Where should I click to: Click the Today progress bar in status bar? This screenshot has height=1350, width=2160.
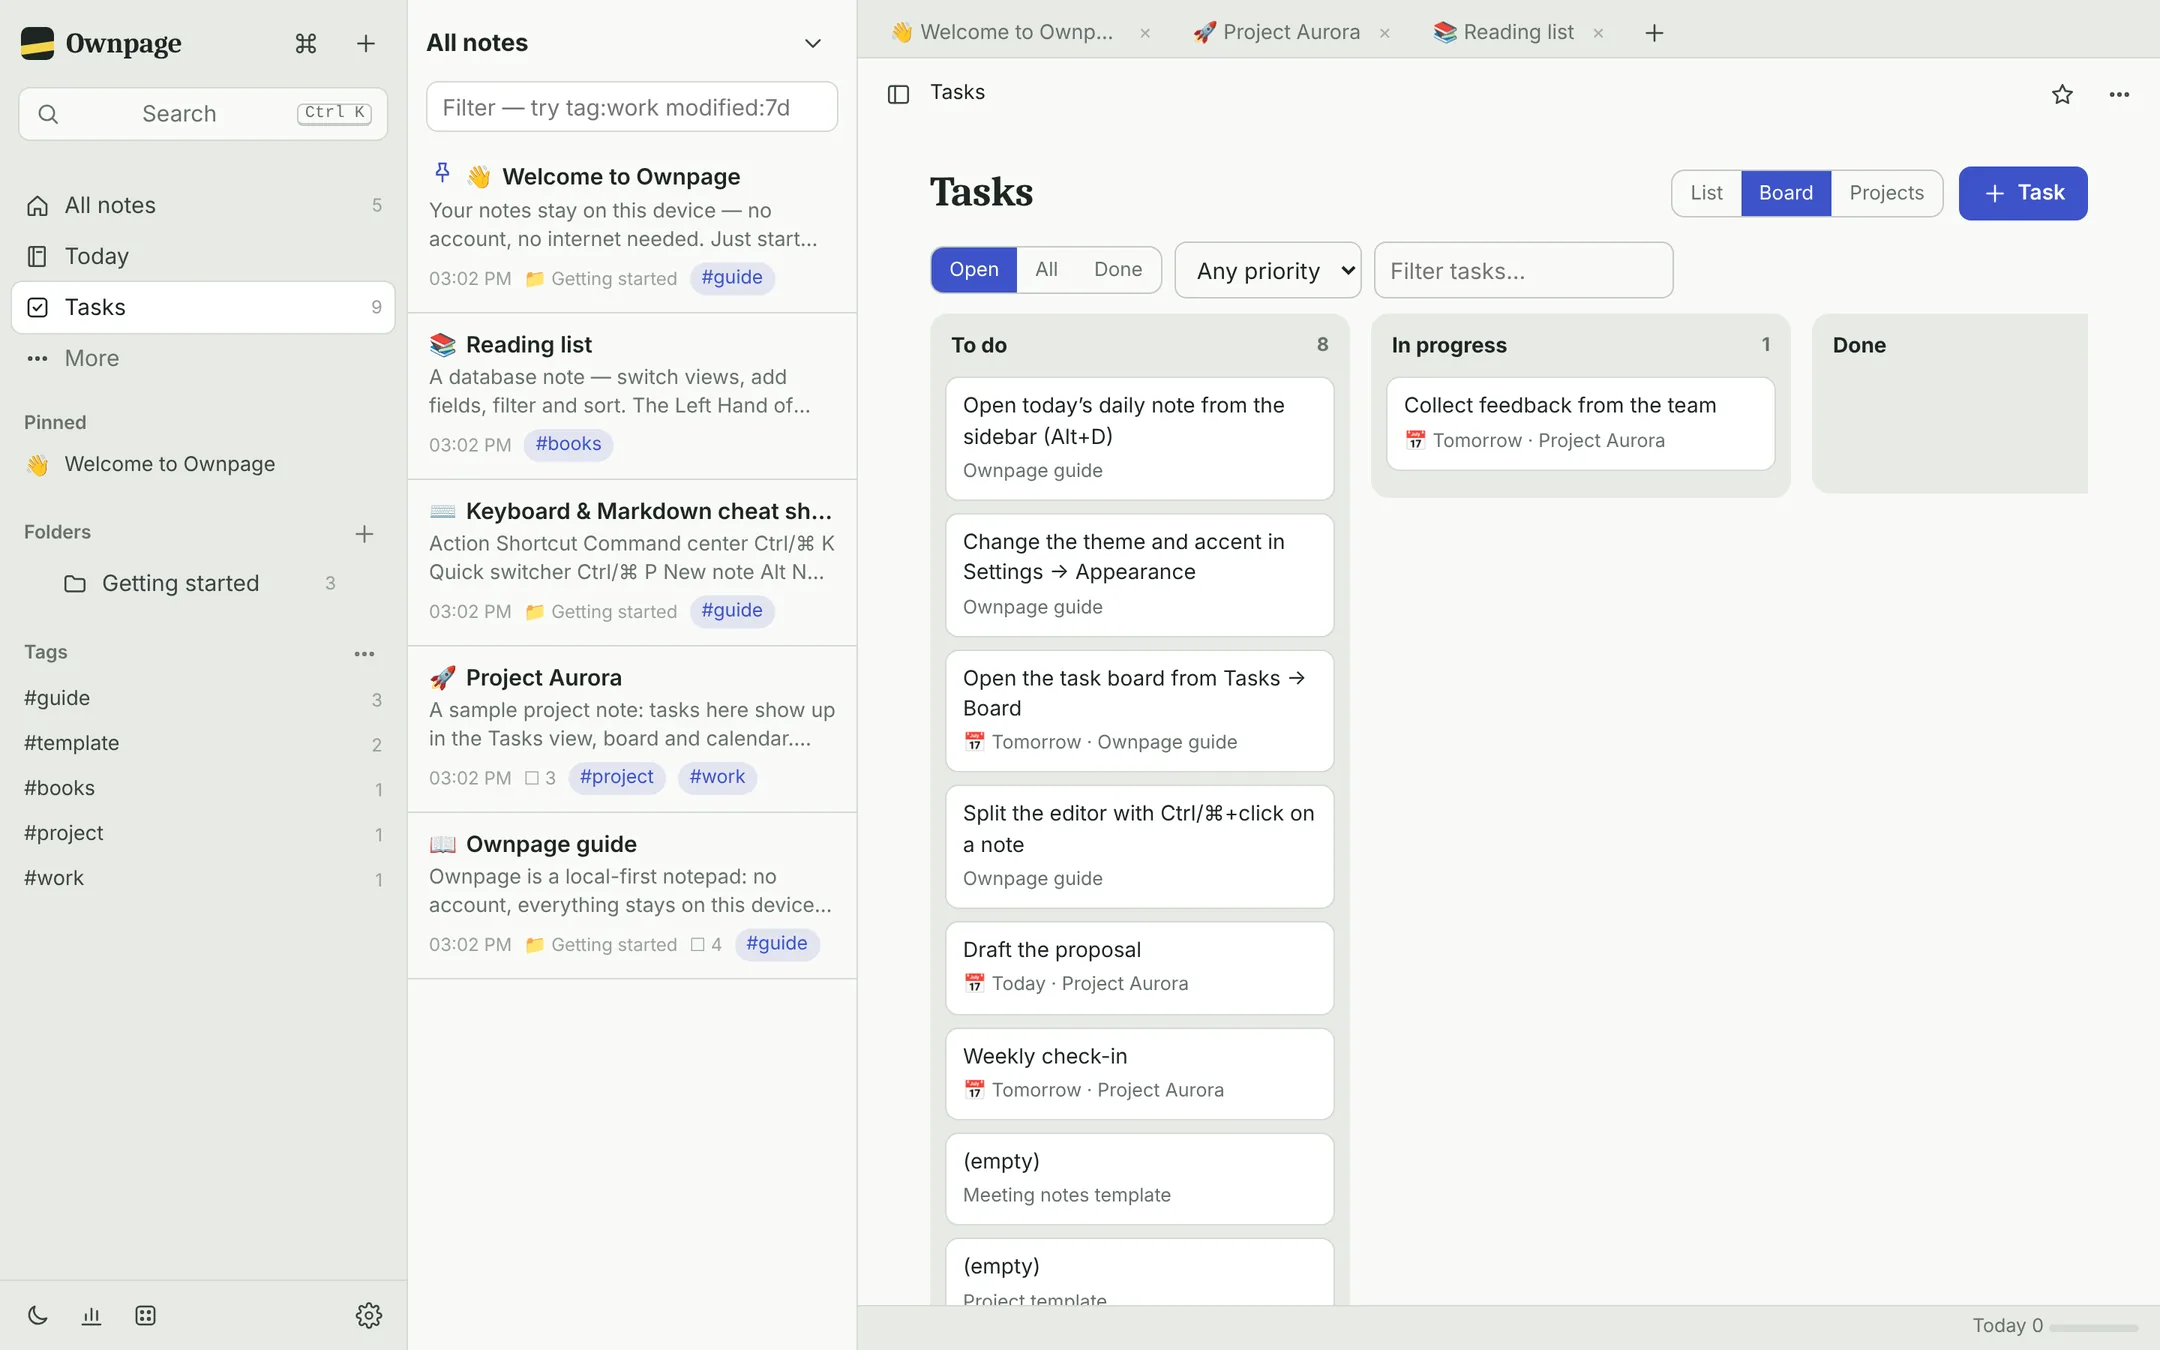coord(2093,1327)
